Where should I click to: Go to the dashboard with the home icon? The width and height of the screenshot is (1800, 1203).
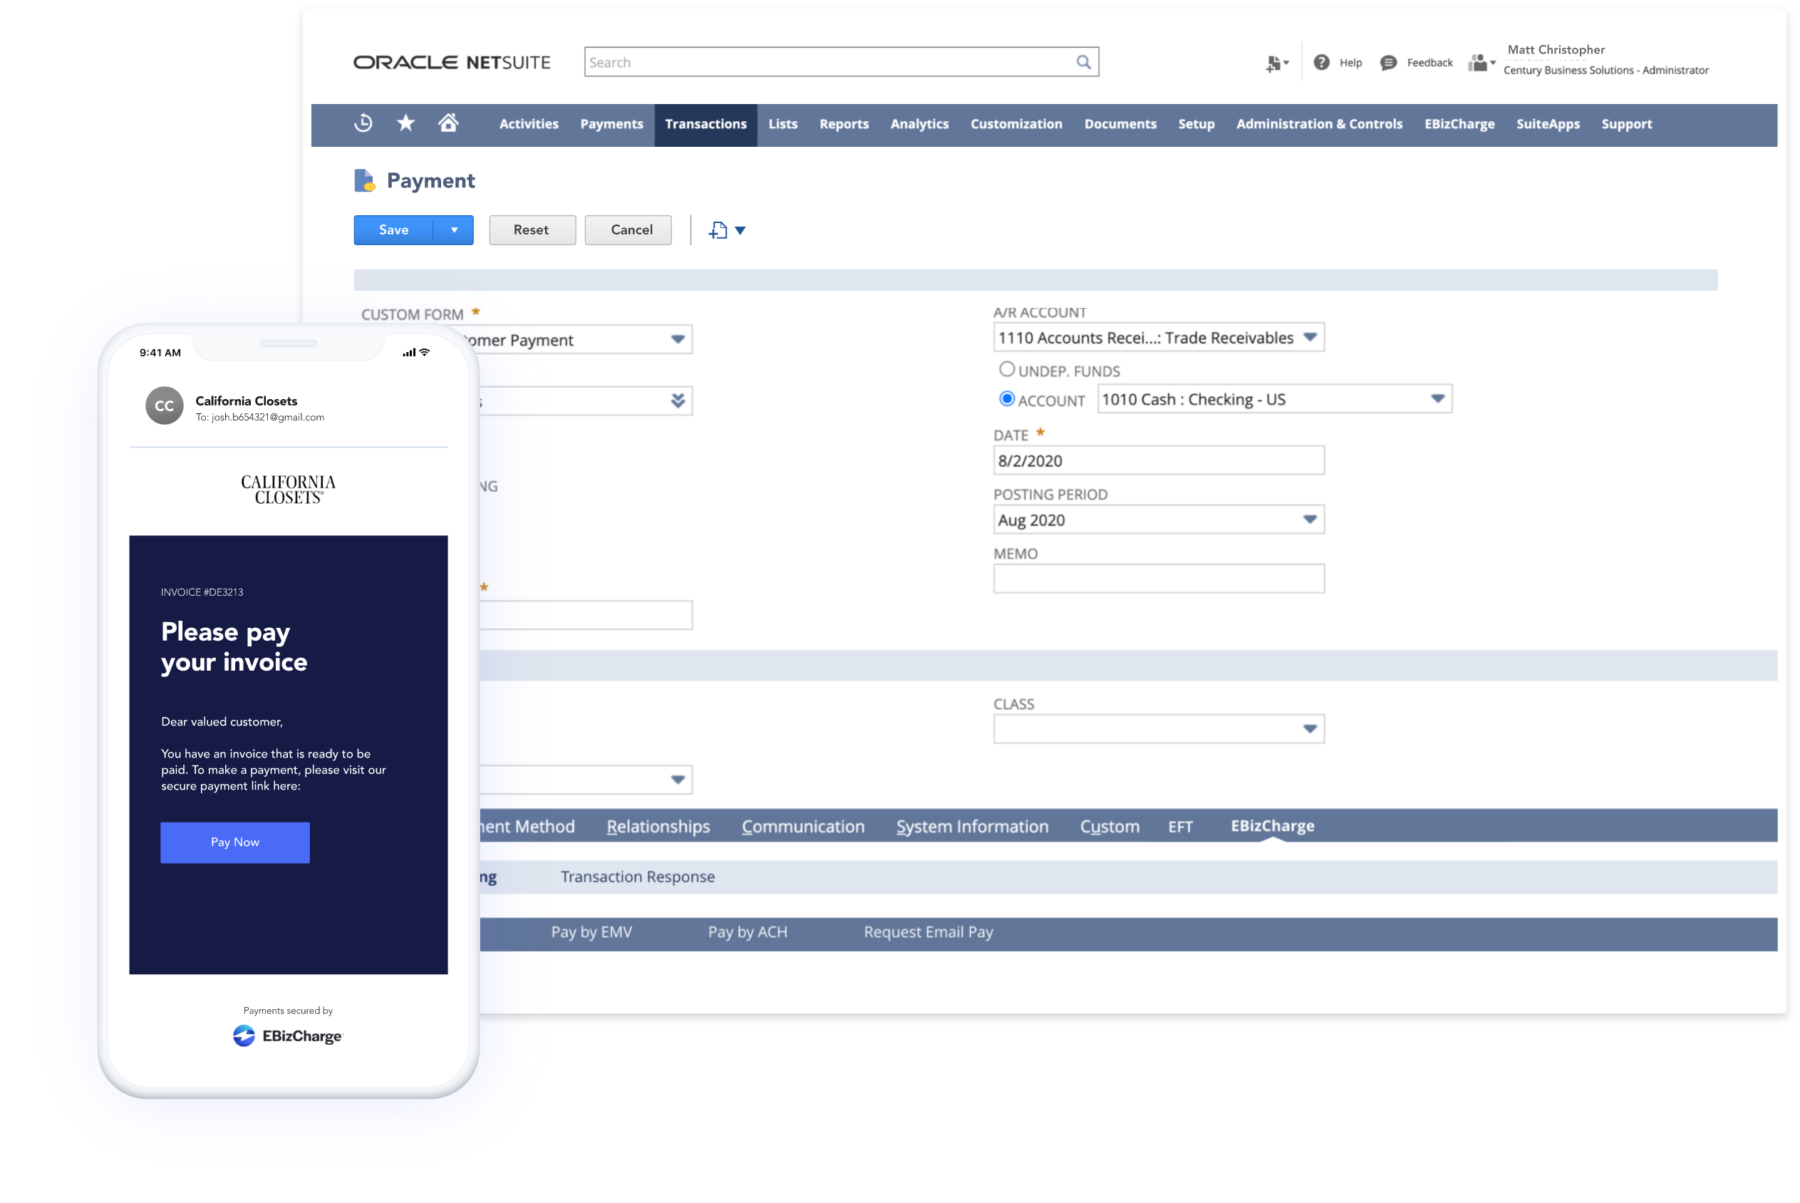click(x=448, y=124)
